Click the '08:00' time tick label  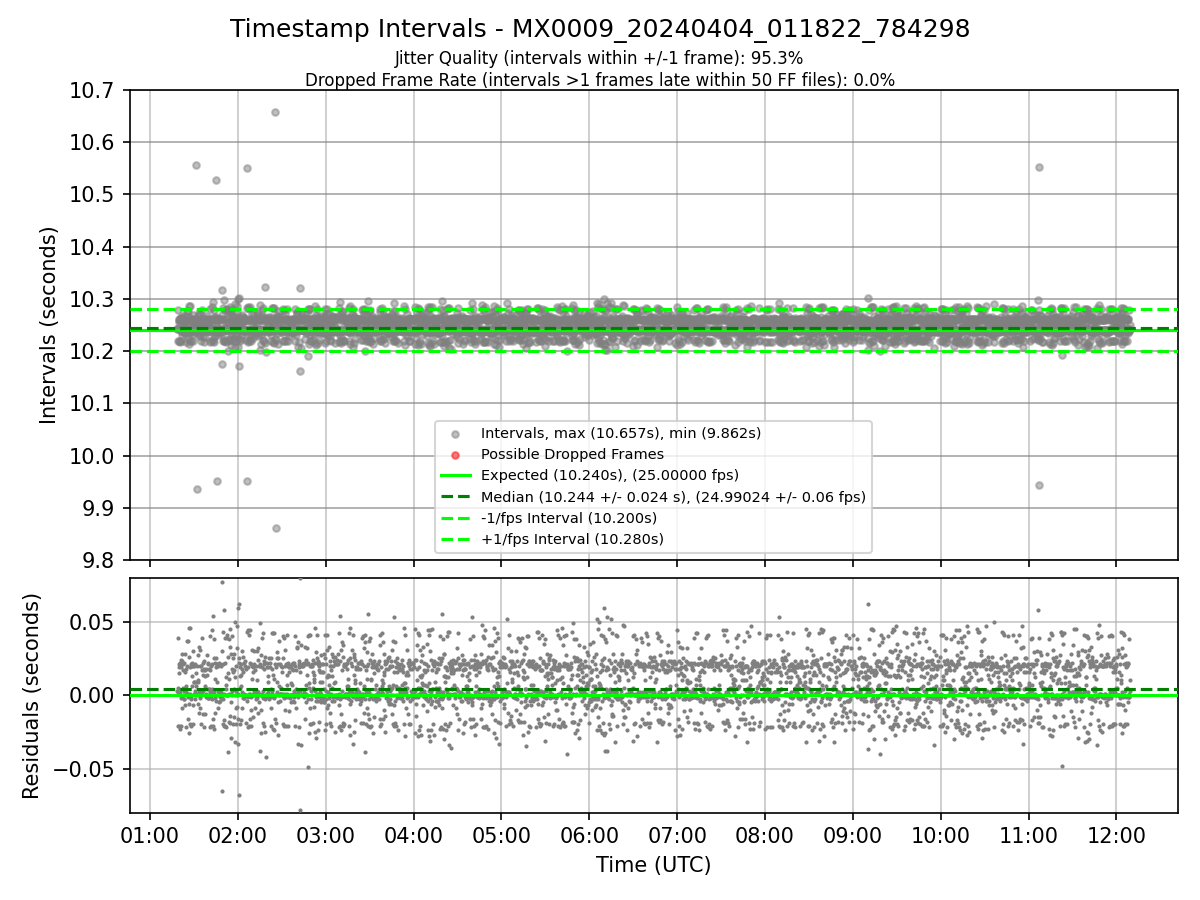[765, 834]
